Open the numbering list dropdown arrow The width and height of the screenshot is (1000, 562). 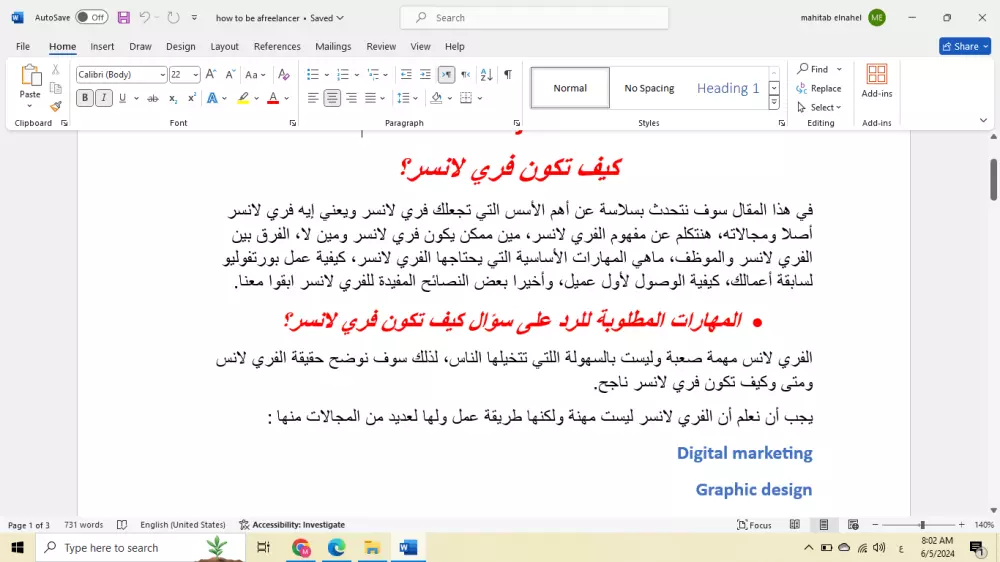click(357, 75)
